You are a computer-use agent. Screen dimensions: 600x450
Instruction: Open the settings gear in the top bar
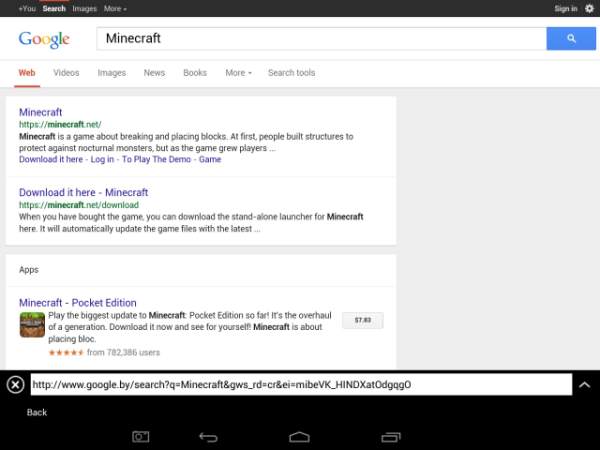[589, 8]
